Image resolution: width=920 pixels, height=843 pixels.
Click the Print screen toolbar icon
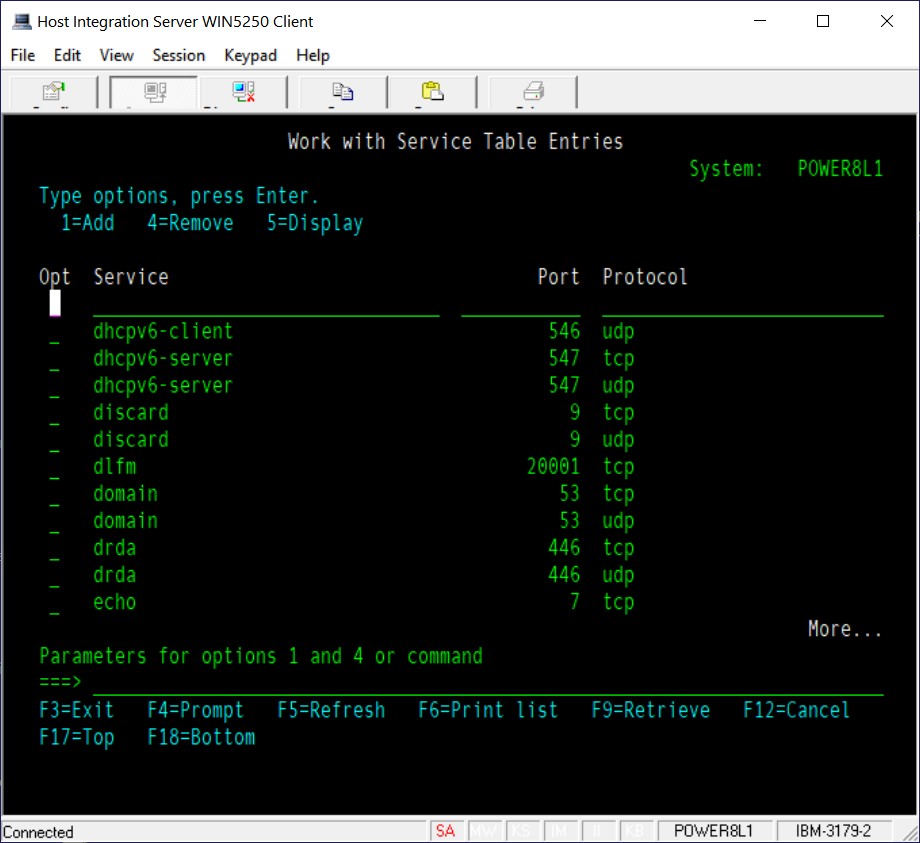(x=531, y=91)
